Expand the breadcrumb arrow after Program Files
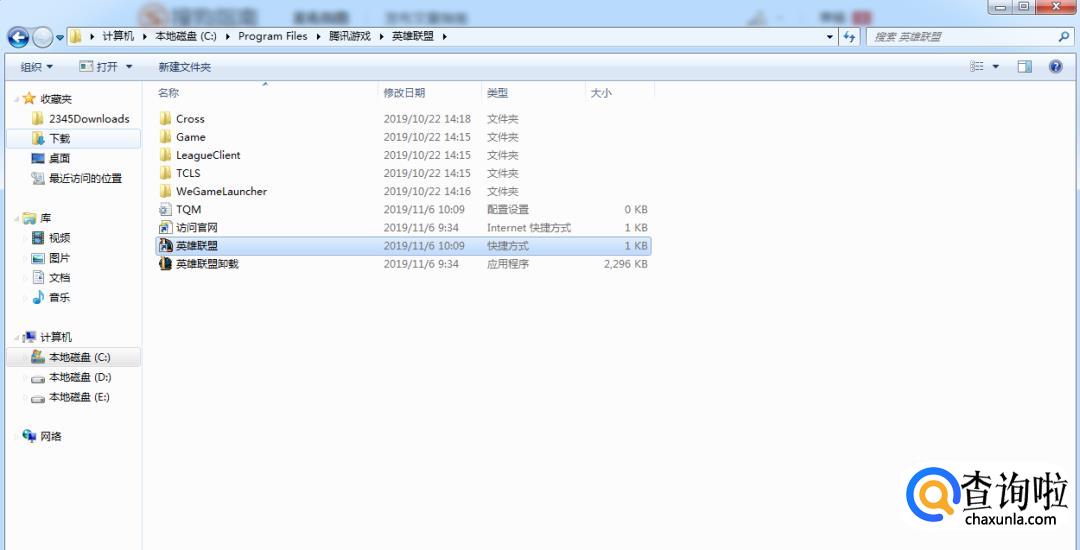The image size is (1080, 550). click(318, 36)
